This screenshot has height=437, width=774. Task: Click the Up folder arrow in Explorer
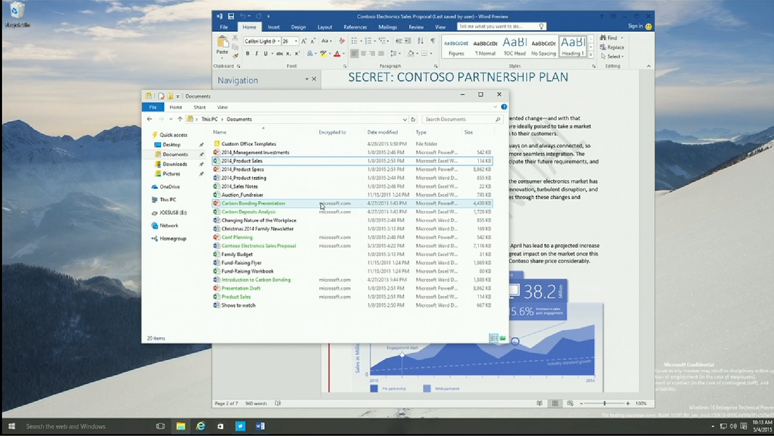(x=180, y=119)
